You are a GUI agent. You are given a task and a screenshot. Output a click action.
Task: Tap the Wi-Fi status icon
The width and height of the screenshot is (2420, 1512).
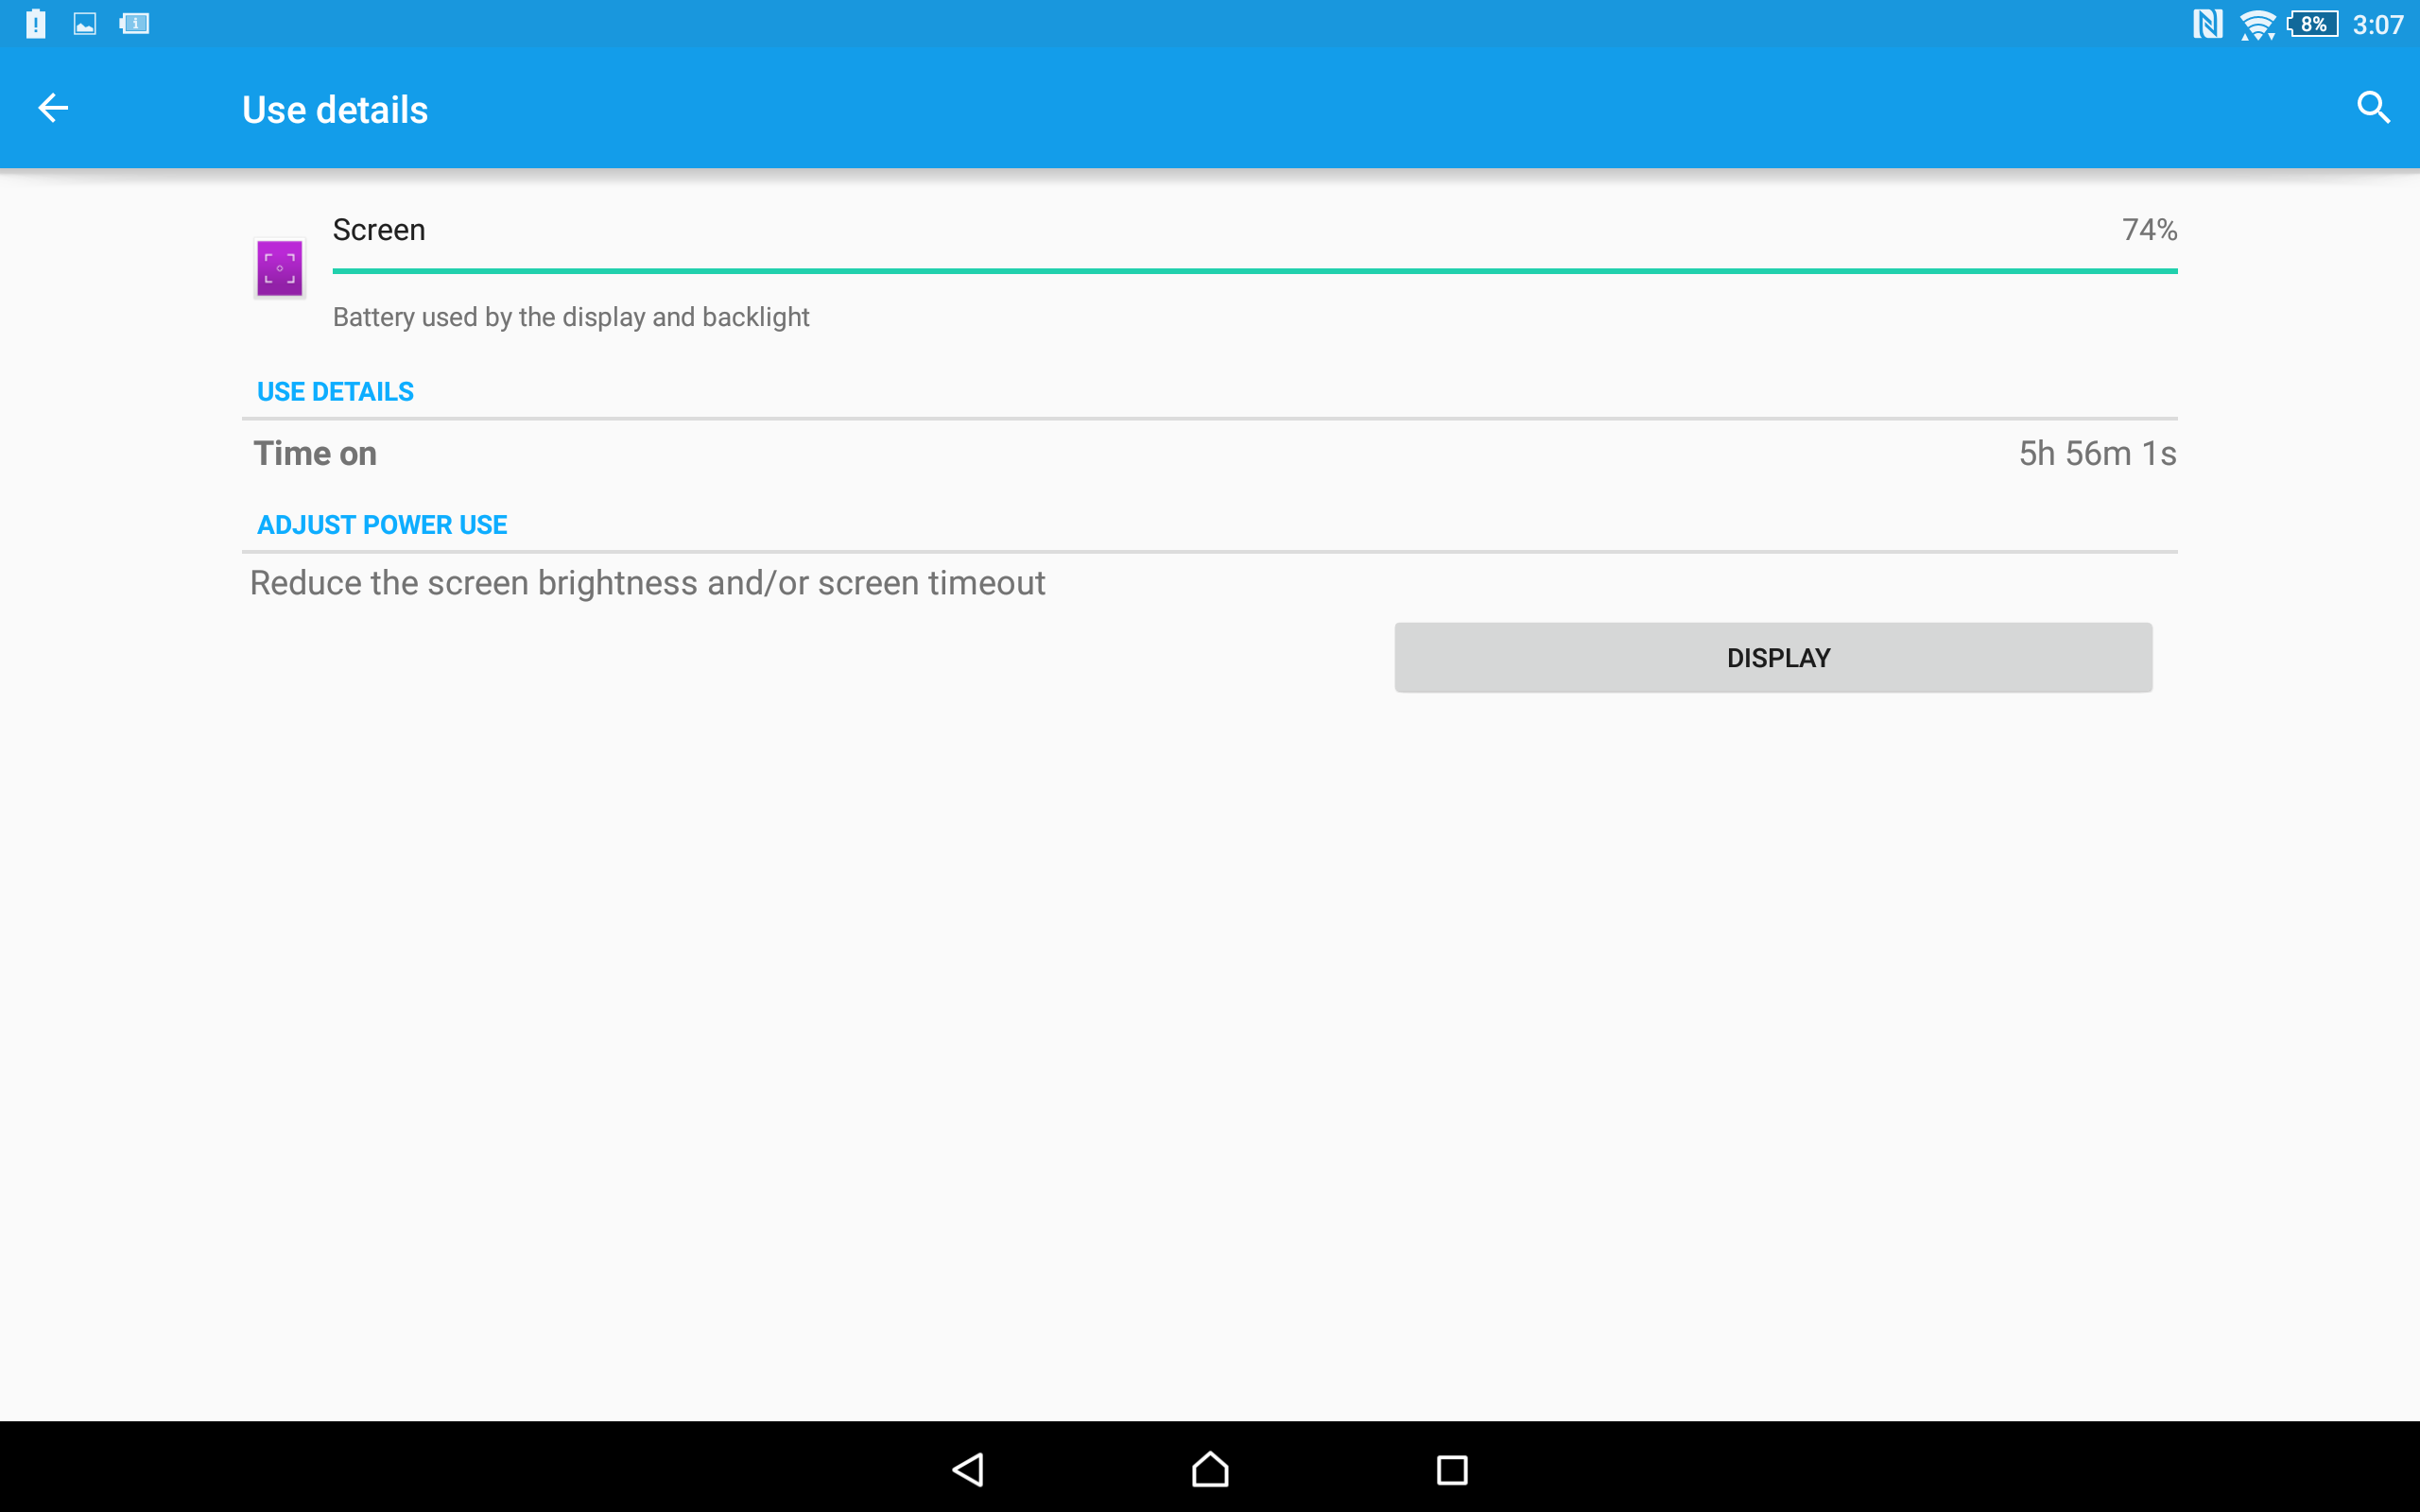click(2257, 24)
